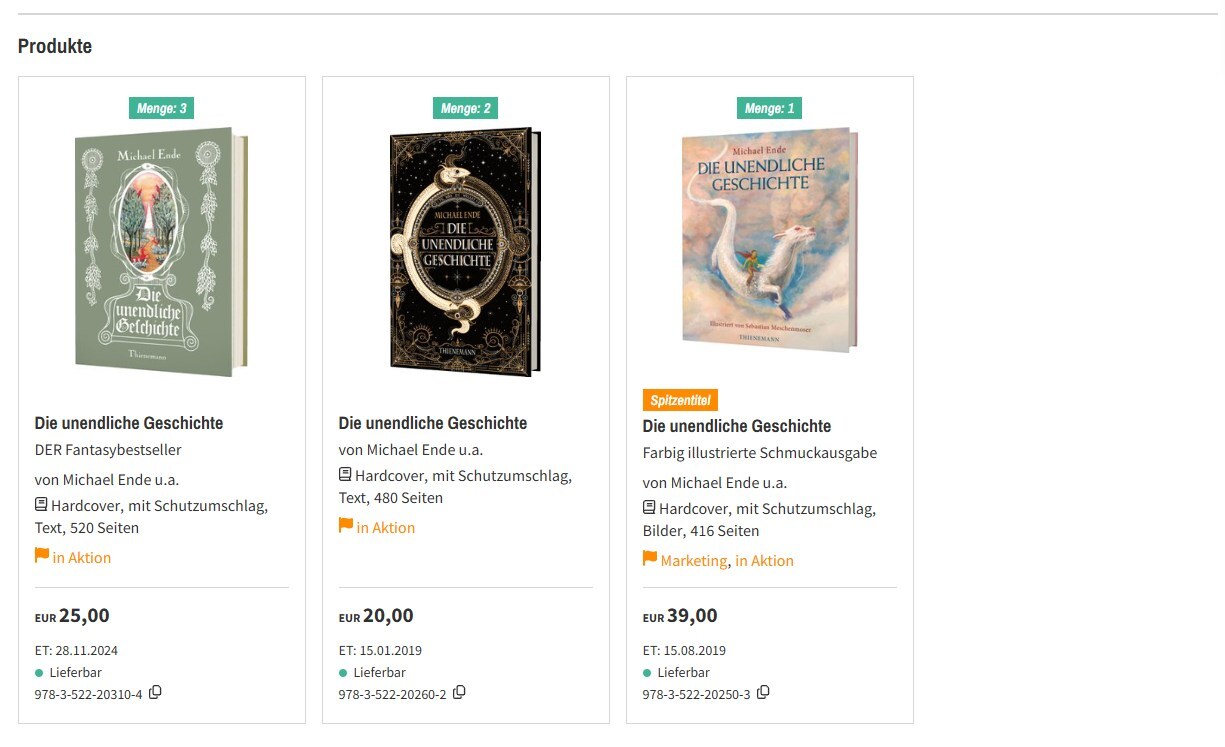Click the flag icon on the 20,00 book
Screen dimensions: 1225x747
click(x=346, y=526)
